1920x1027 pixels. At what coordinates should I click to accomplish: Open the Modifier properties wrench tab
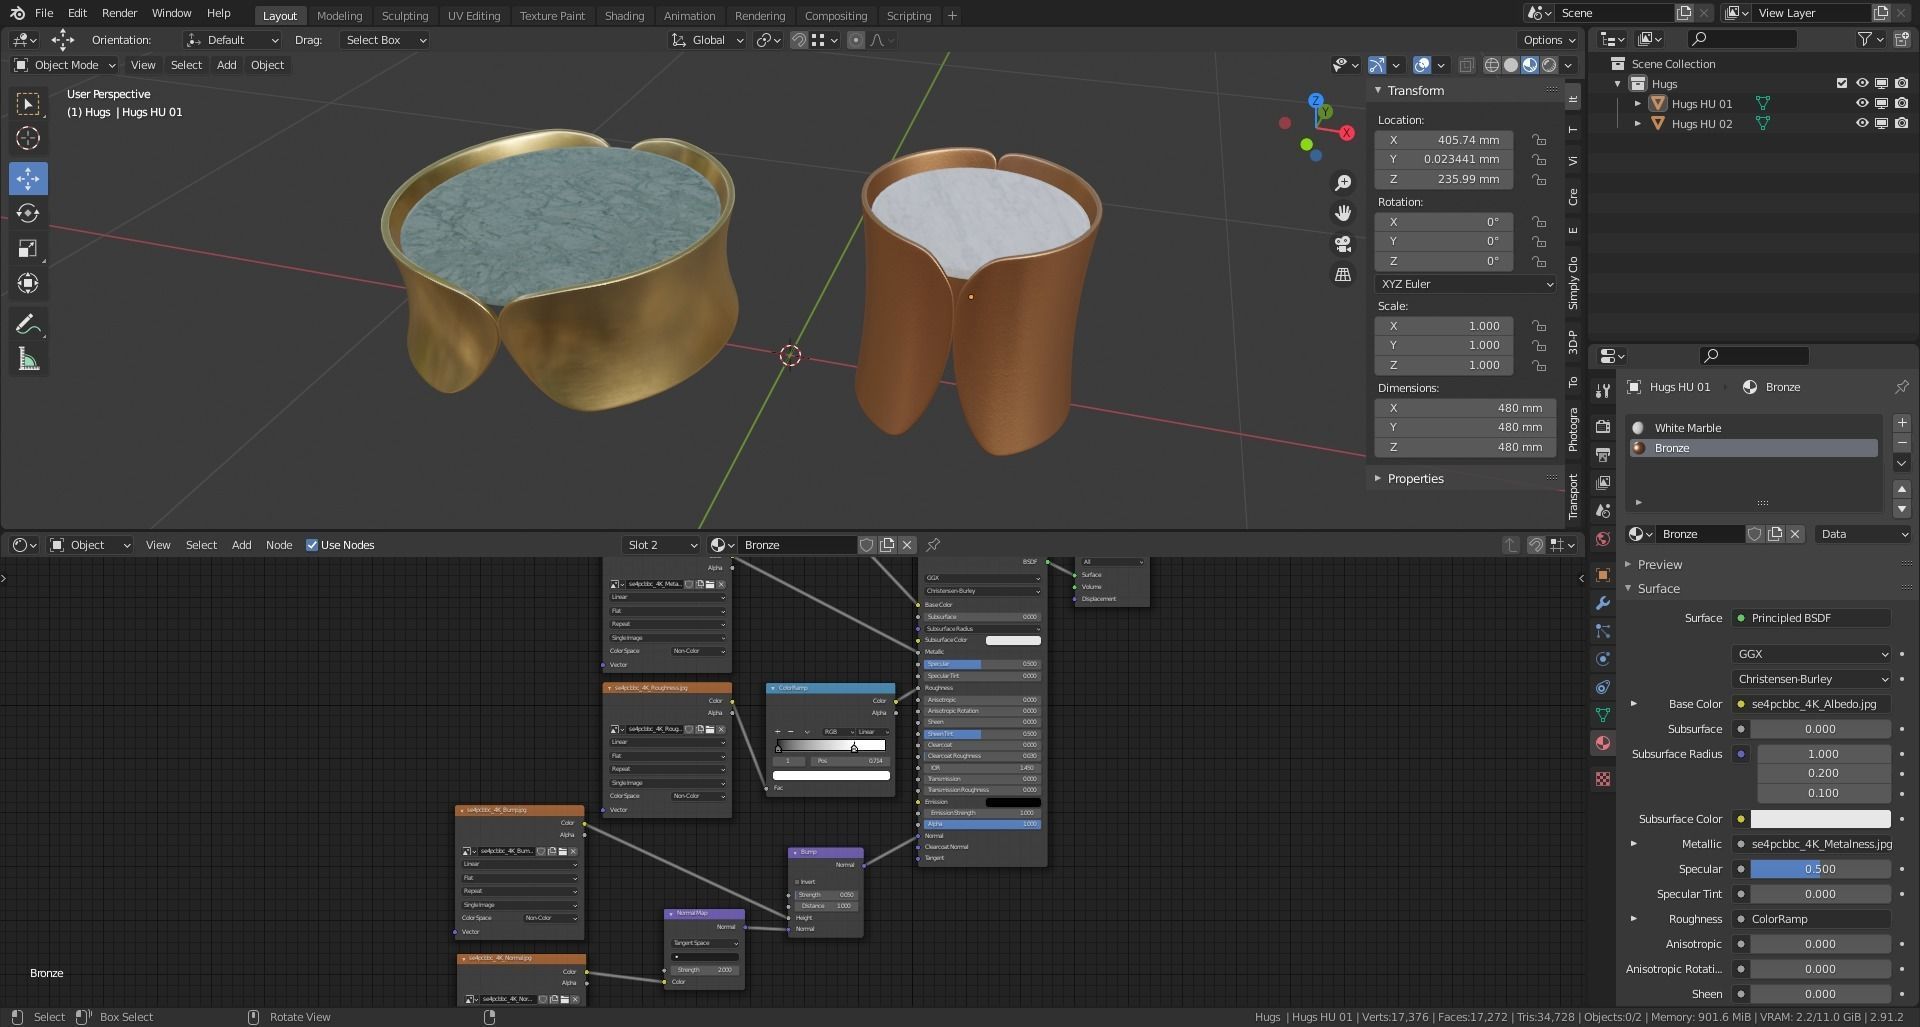coord(1603,603)
